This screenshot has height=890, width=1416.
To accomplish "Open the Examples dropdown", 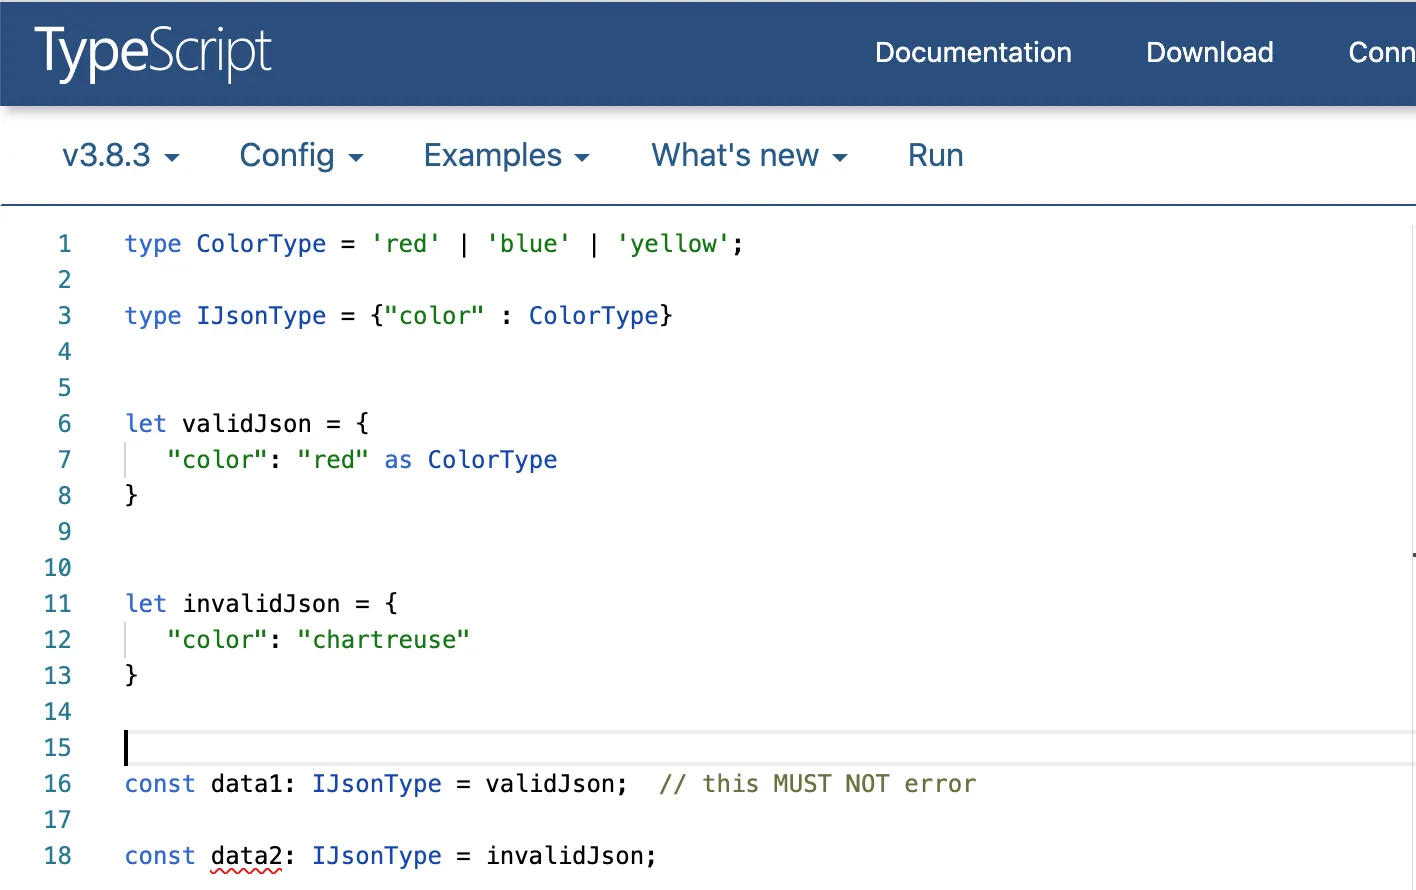I will [506, 156].
